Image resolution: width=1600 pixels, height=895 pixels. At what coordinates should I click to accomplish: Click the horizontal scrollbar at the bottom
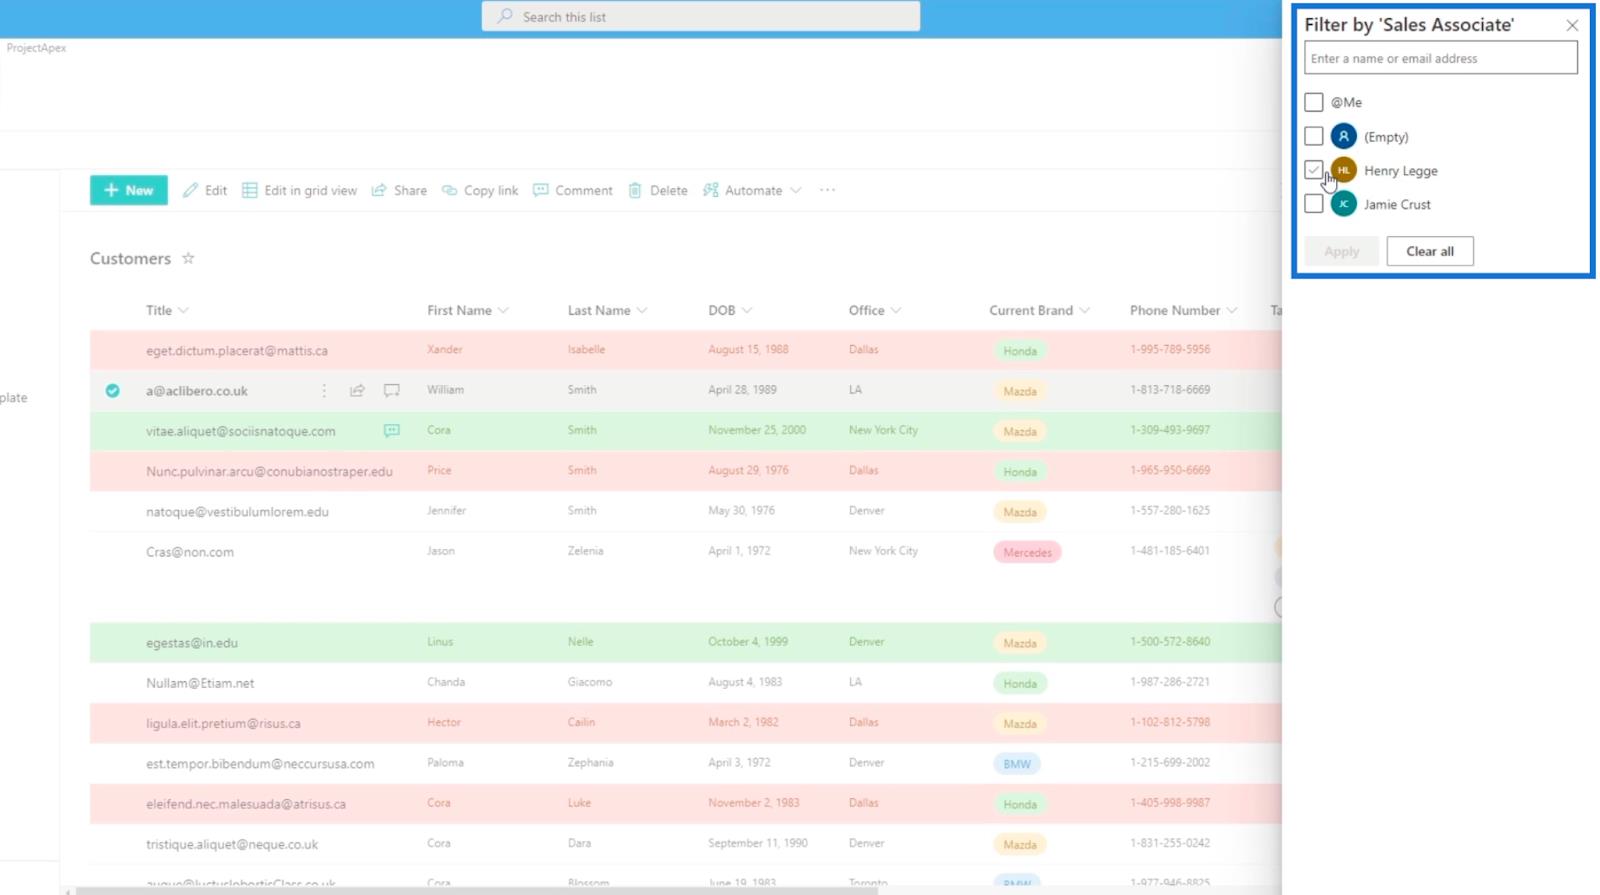(x=478, y=890)
